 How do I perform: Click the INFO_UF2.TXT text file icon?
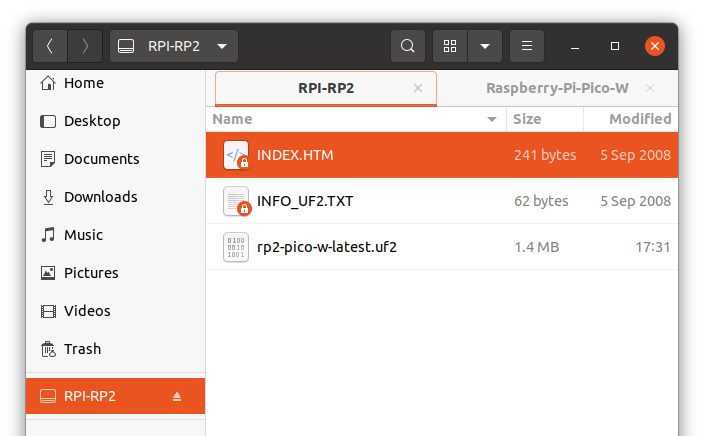[236, 201]
